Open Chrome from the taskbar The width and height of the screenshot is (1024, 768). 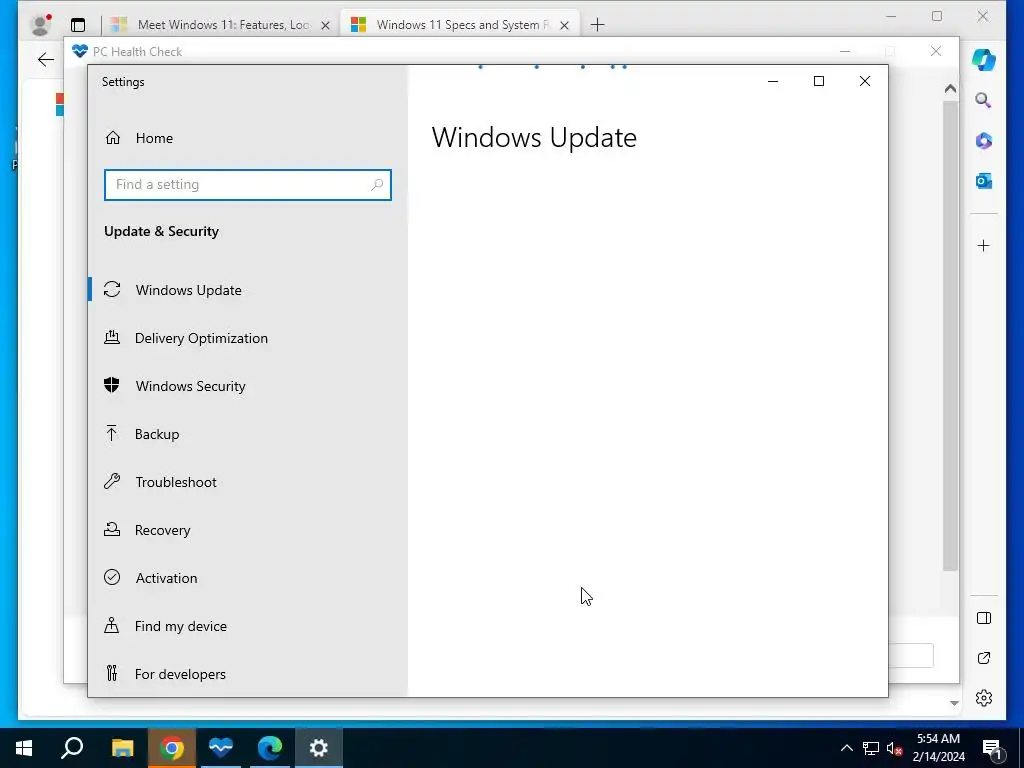(172, 748)
